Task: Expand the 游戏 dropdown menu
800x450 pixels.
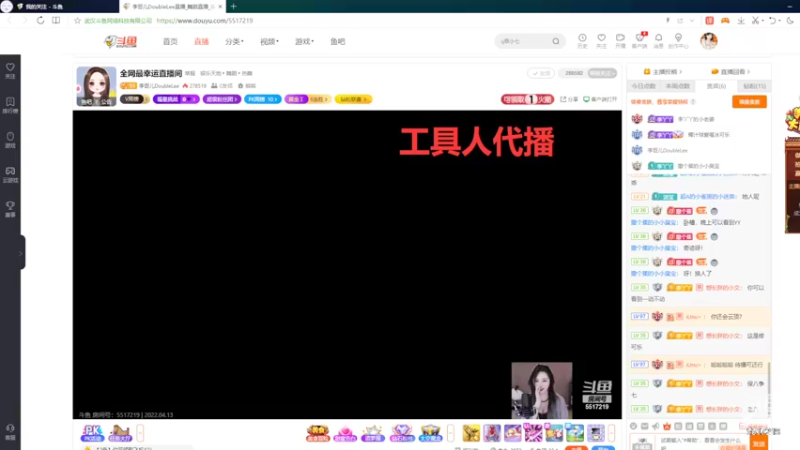Action: [x=304, y=41]
